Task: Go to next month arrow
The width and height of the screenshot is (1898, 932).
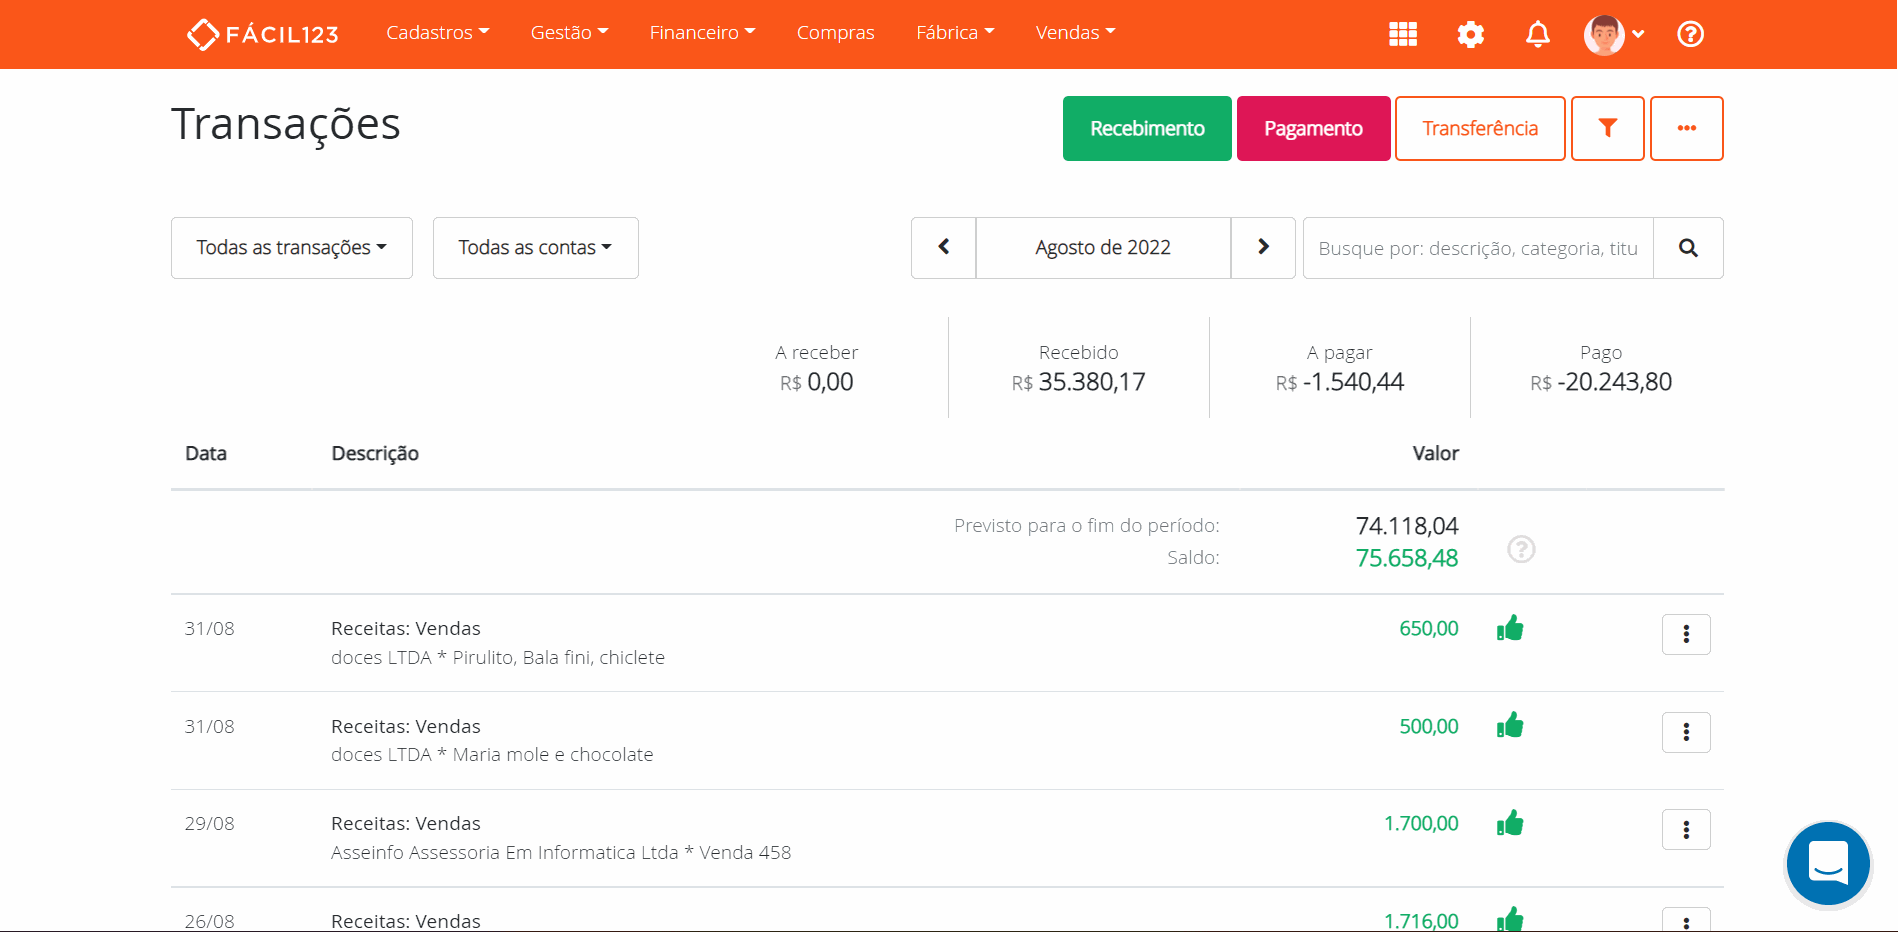Action: 1263,247
